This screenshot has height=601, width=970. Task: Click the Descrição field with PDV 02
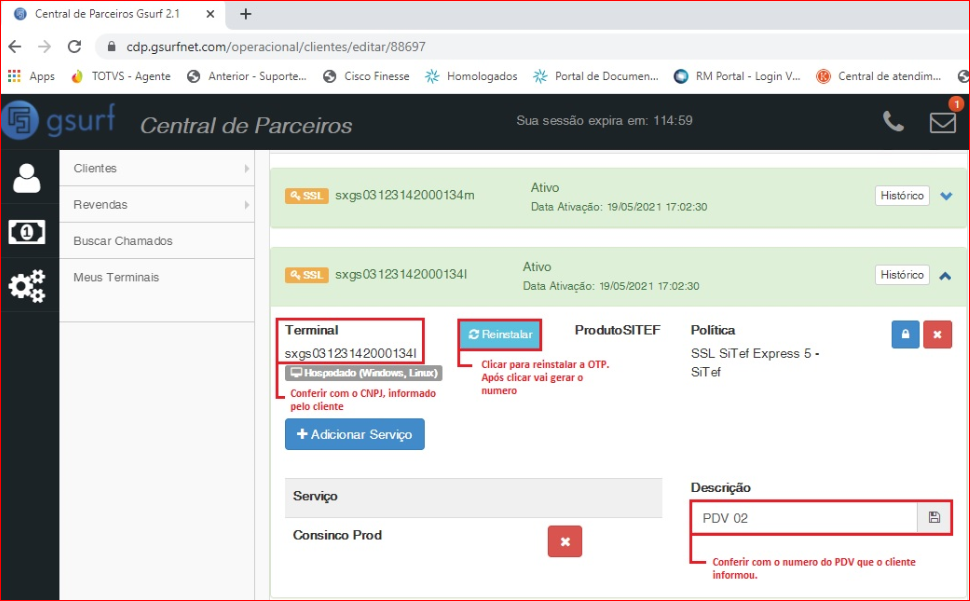(804, 518)
